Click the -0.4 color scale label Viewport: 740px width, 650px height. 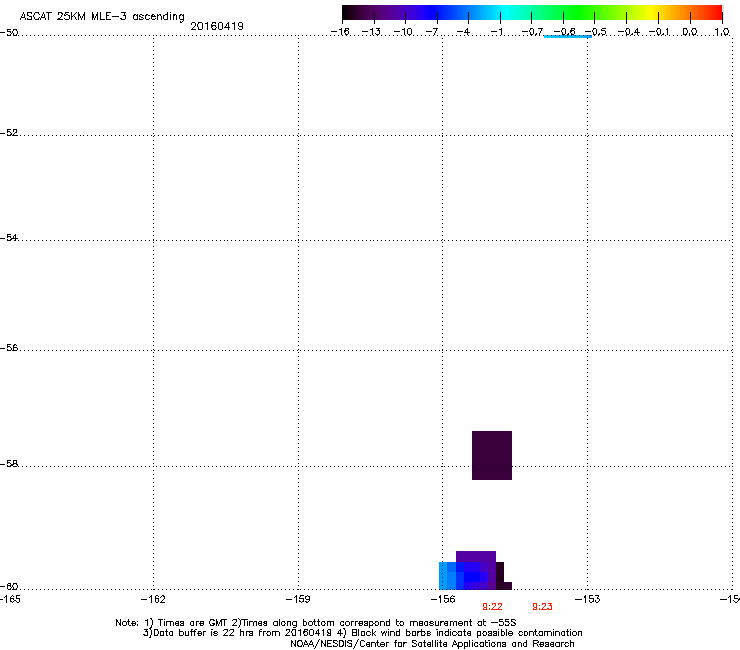tap(629, 32)
